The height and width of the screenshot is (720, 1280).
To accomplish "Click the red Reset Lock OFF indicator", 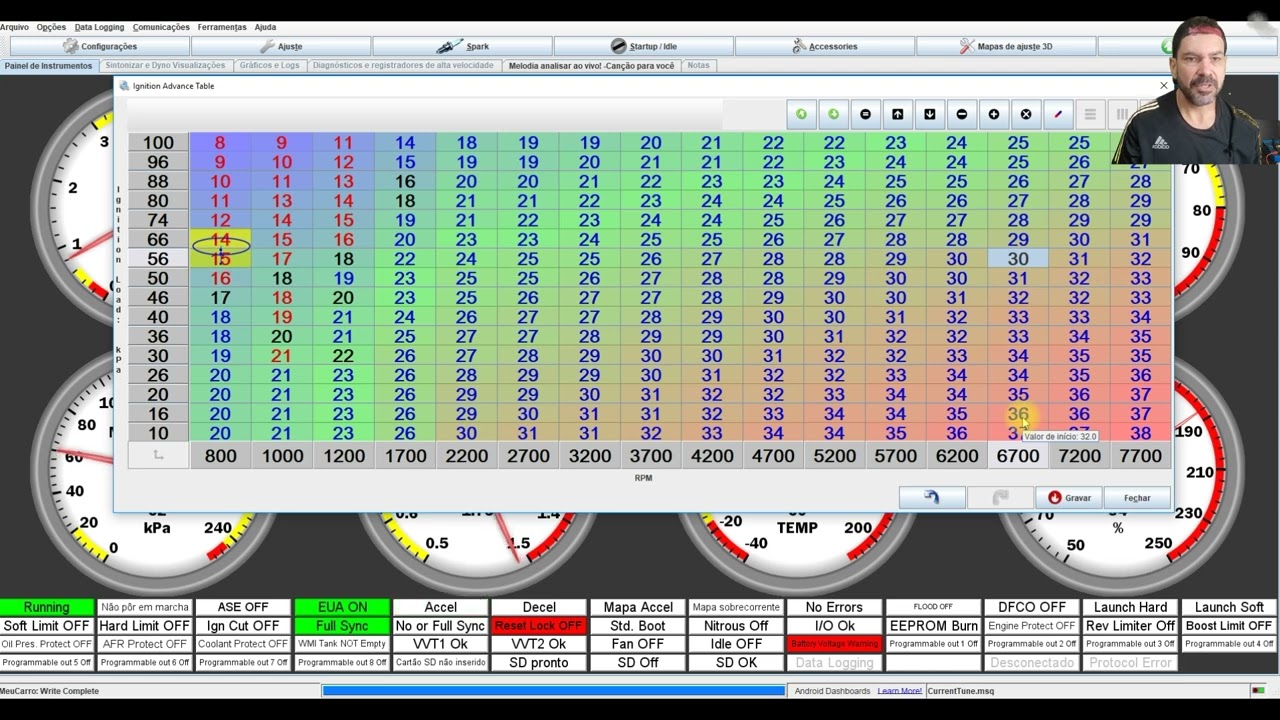I will tap(539, 626).
